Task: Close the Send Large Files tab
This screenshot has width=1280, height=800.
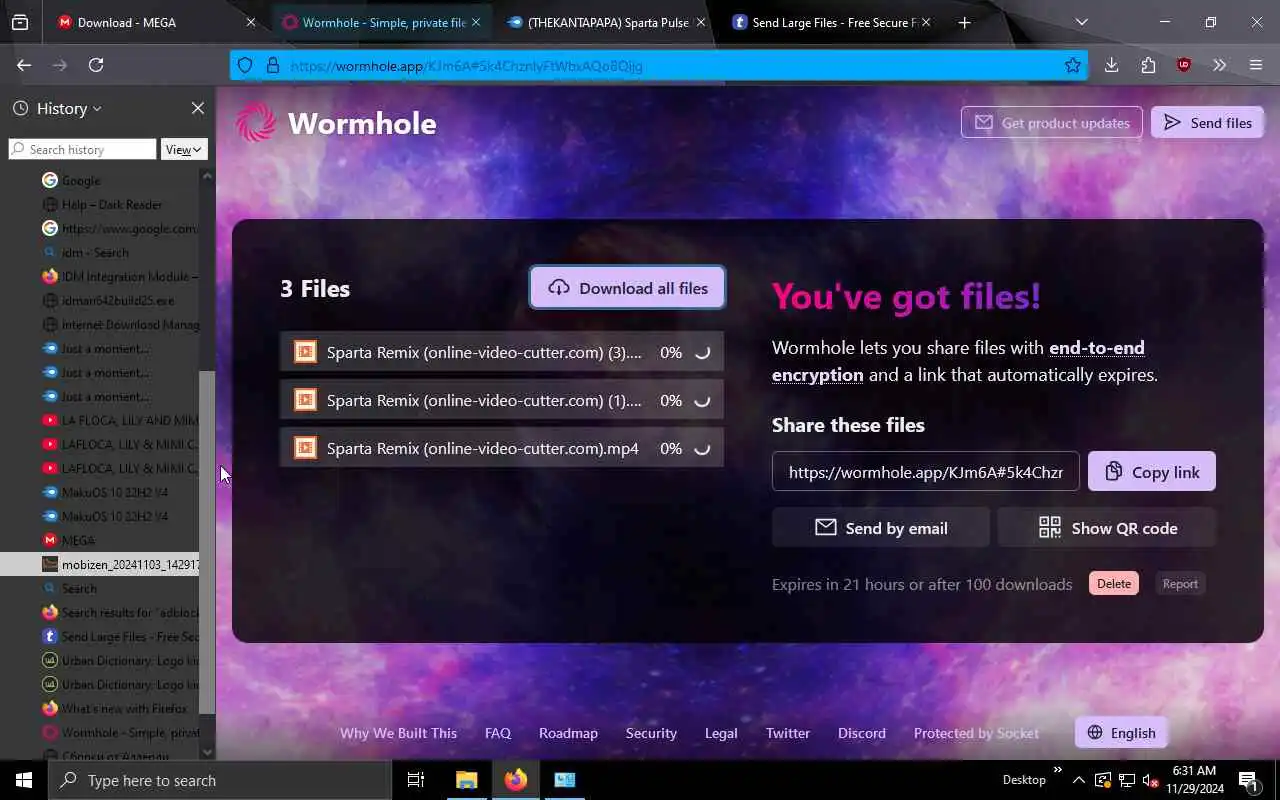Action: tap(926, 22)
